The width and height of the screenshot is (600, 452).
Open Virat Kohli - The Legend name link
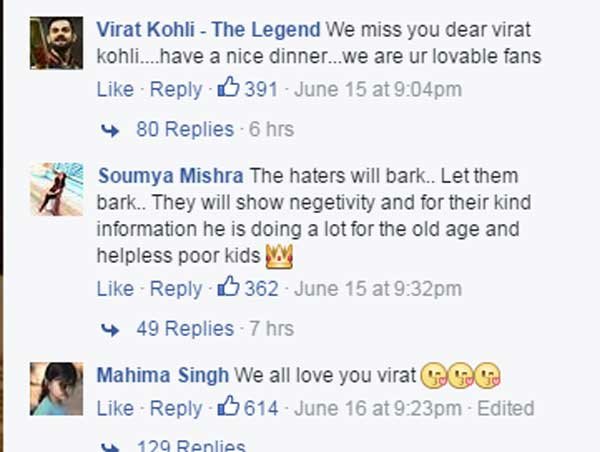tap(209, 30)
